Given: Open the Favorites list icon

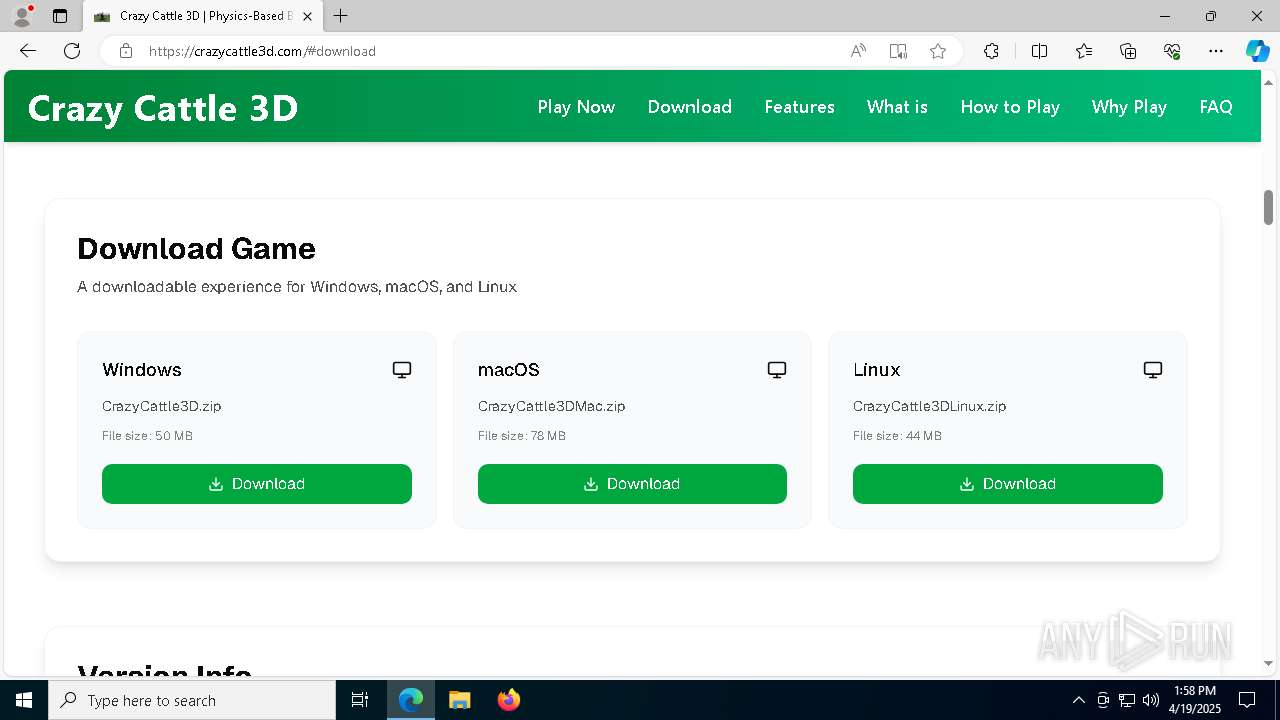Looking at the screenshot, I should point(1084,51).
